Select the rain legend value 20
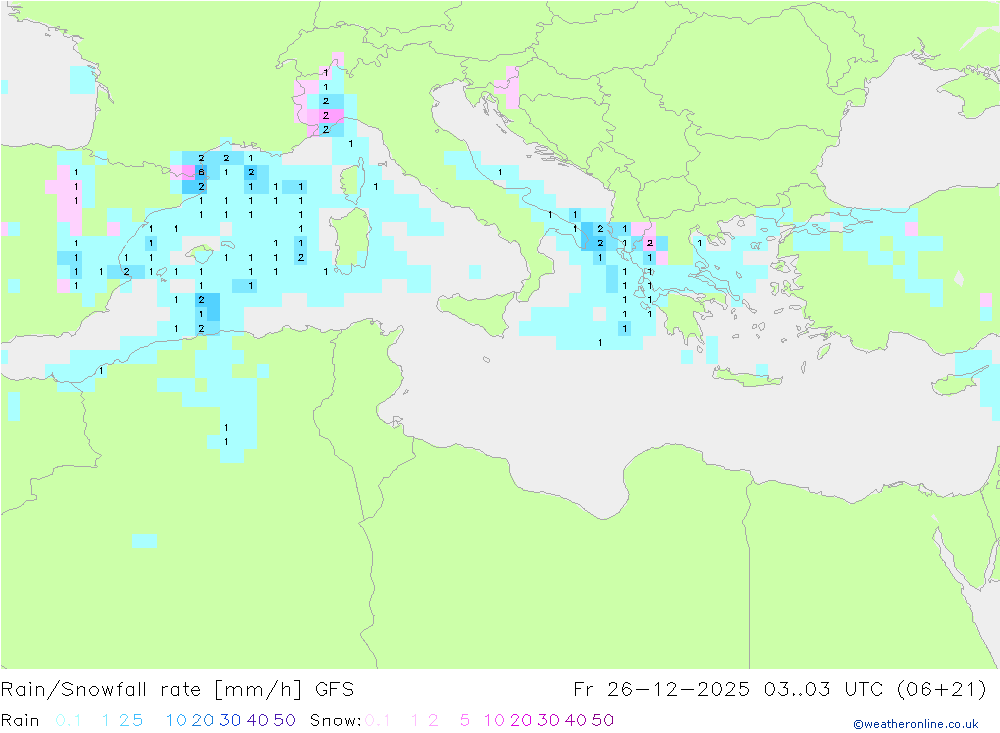The width and height of the screenshot is (1000, 733). click(203, 720)
